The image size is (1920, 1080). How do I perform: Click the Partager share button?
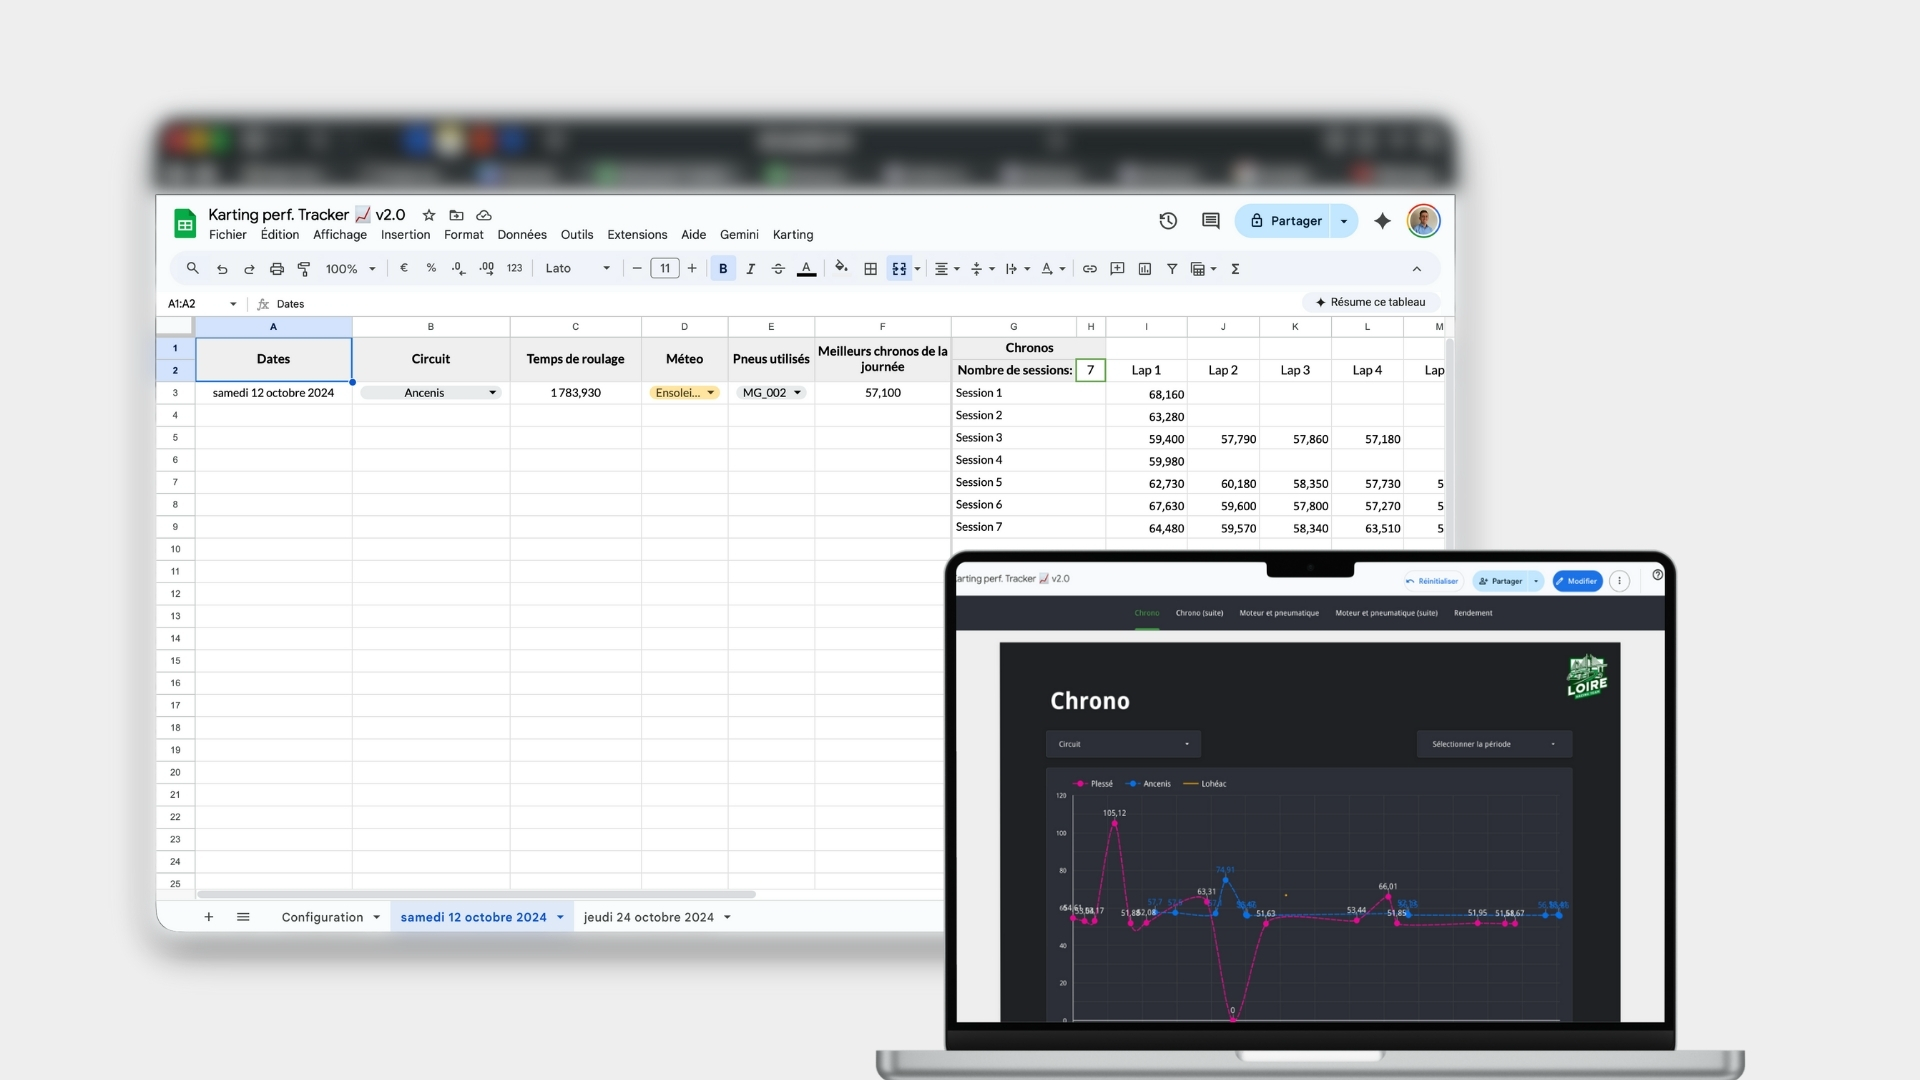click(x=1285, y=221)
